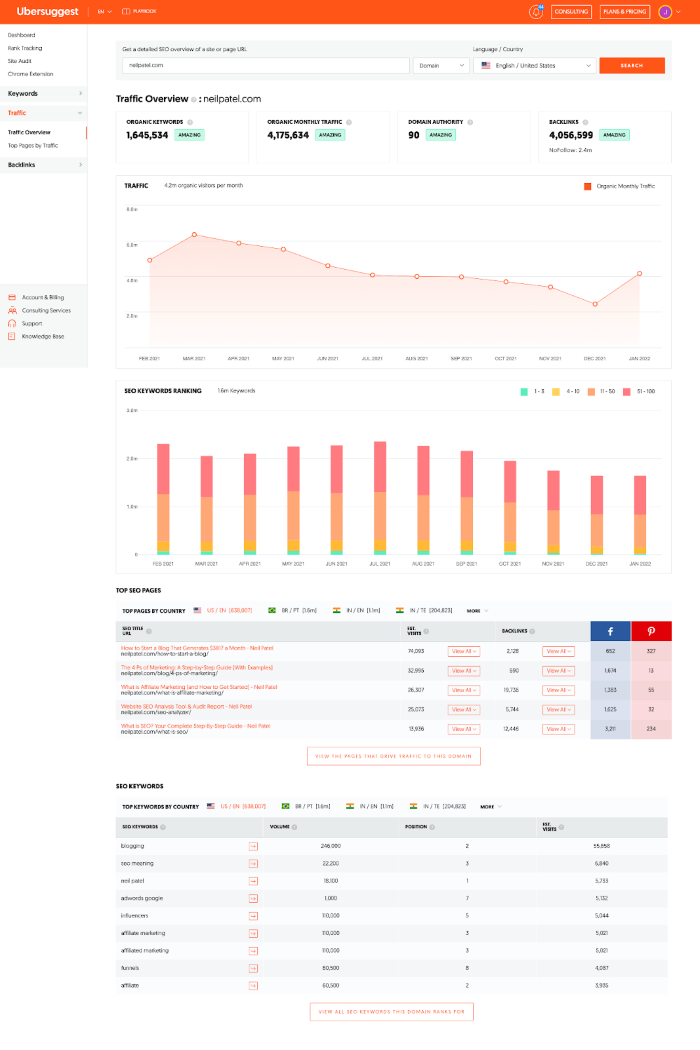Image resolution: width=700 pixels, height=1050 pixels.
Task: Open Backlinks View All for what-is-seo page
Action: [558, 729]
